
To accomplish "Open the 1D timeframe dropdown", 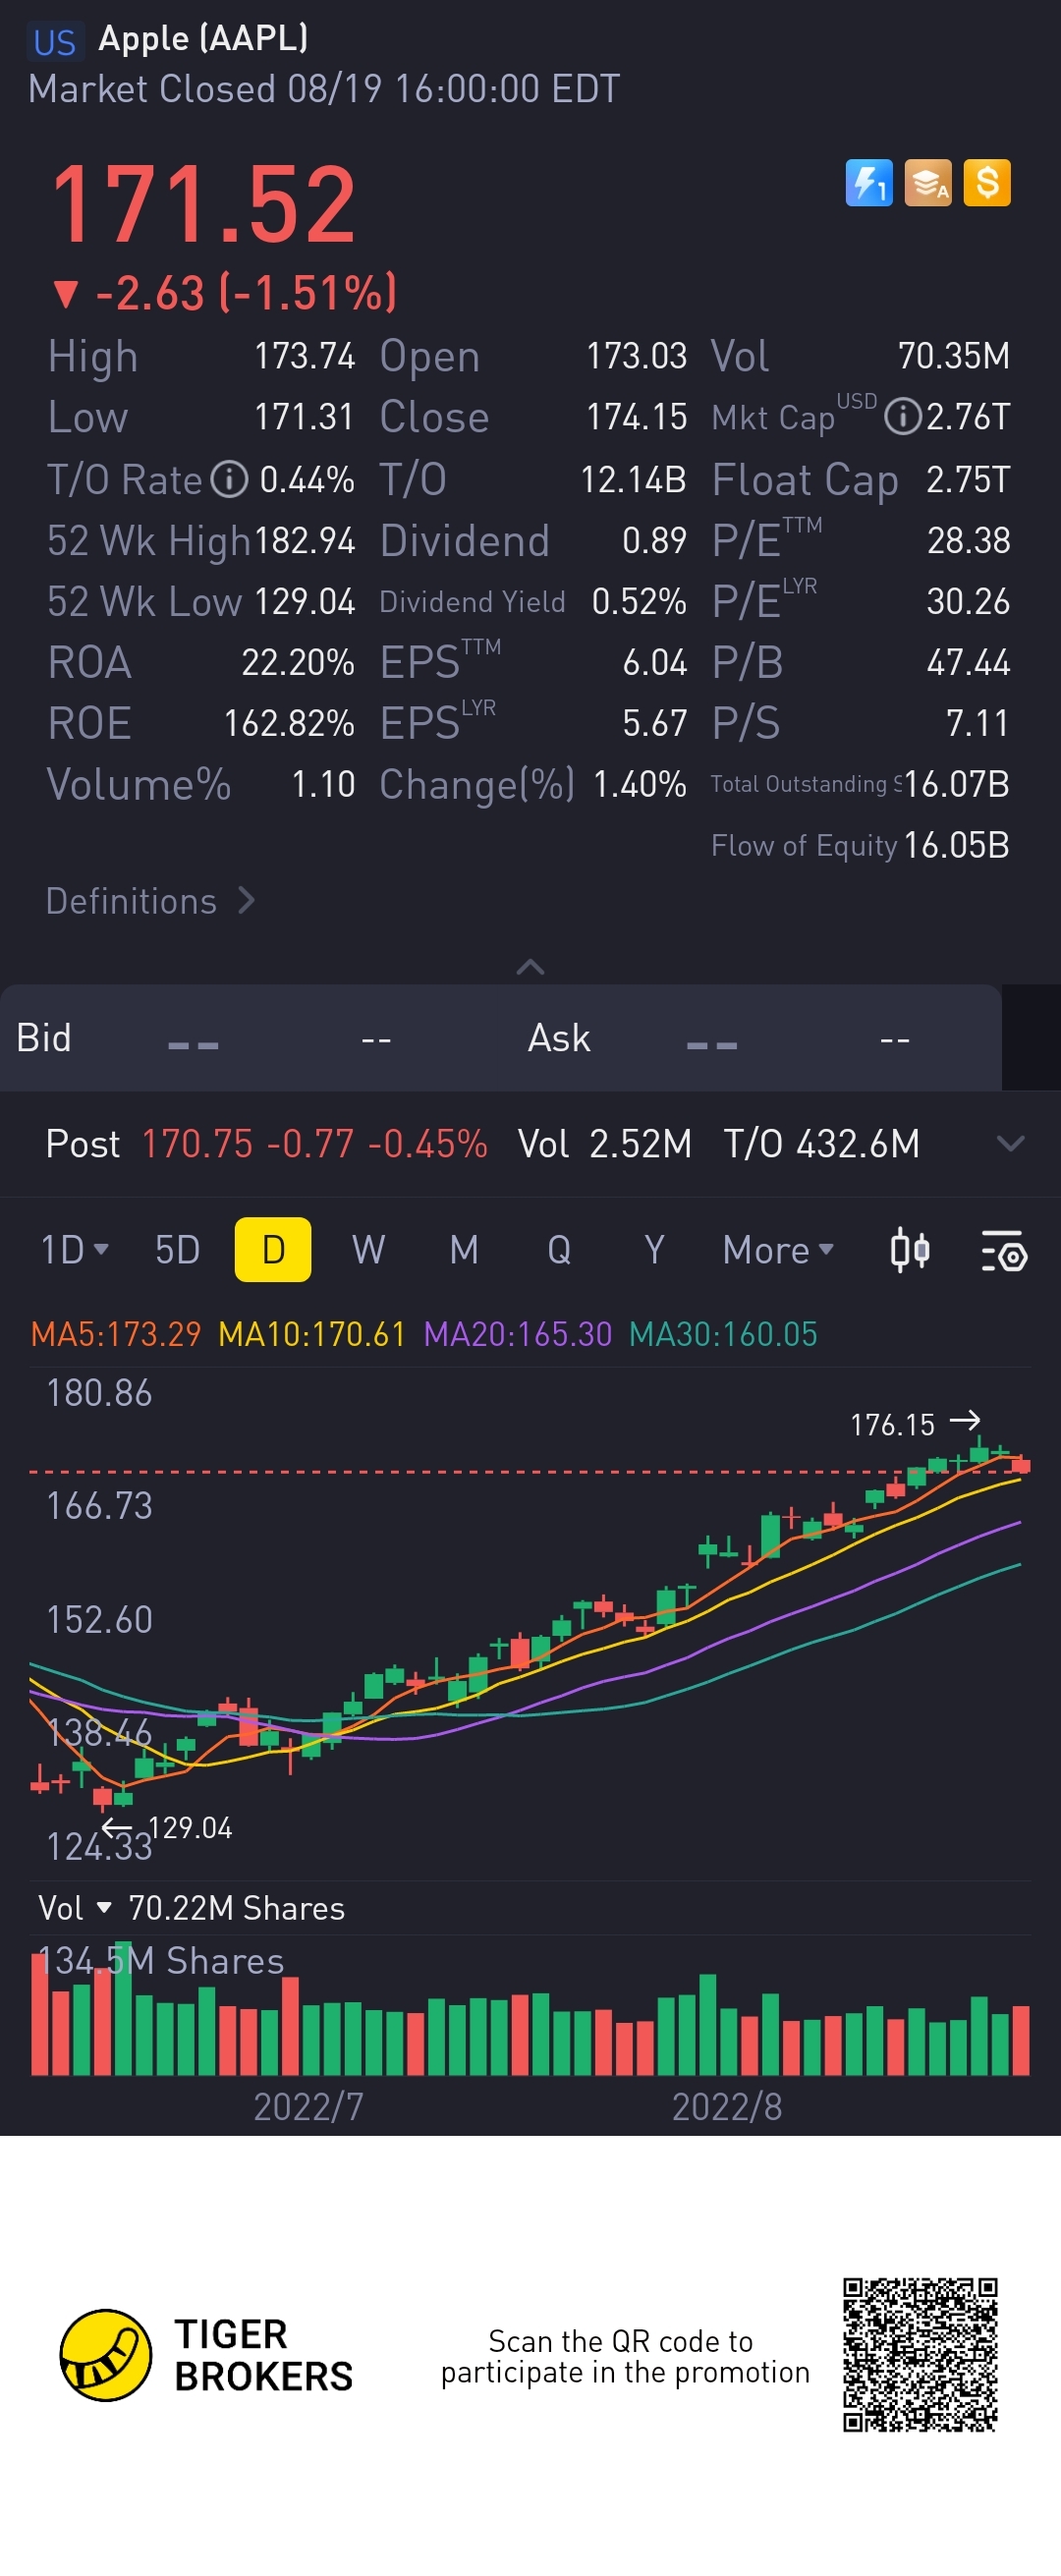I will point(74,1250).
